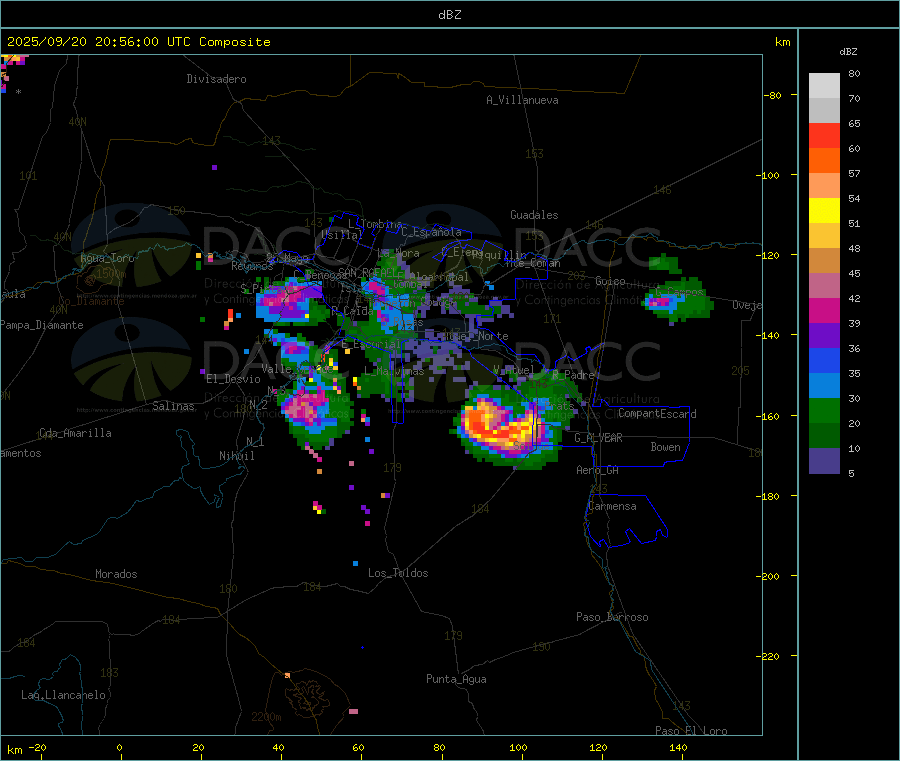Click the Los_Toldos location label
900x761 pixels.
[398, 573]
